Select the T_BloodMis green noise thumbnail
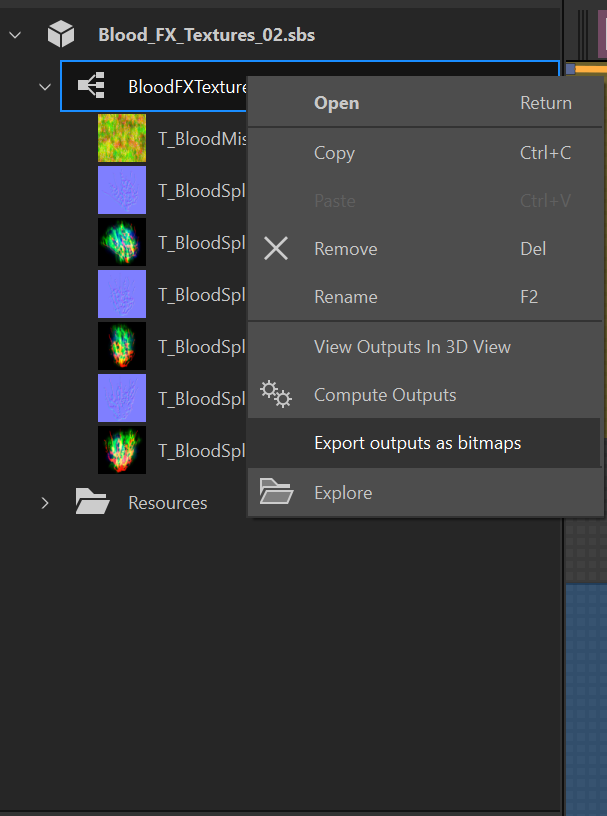The image size is (607, 816). pos(122,138)
